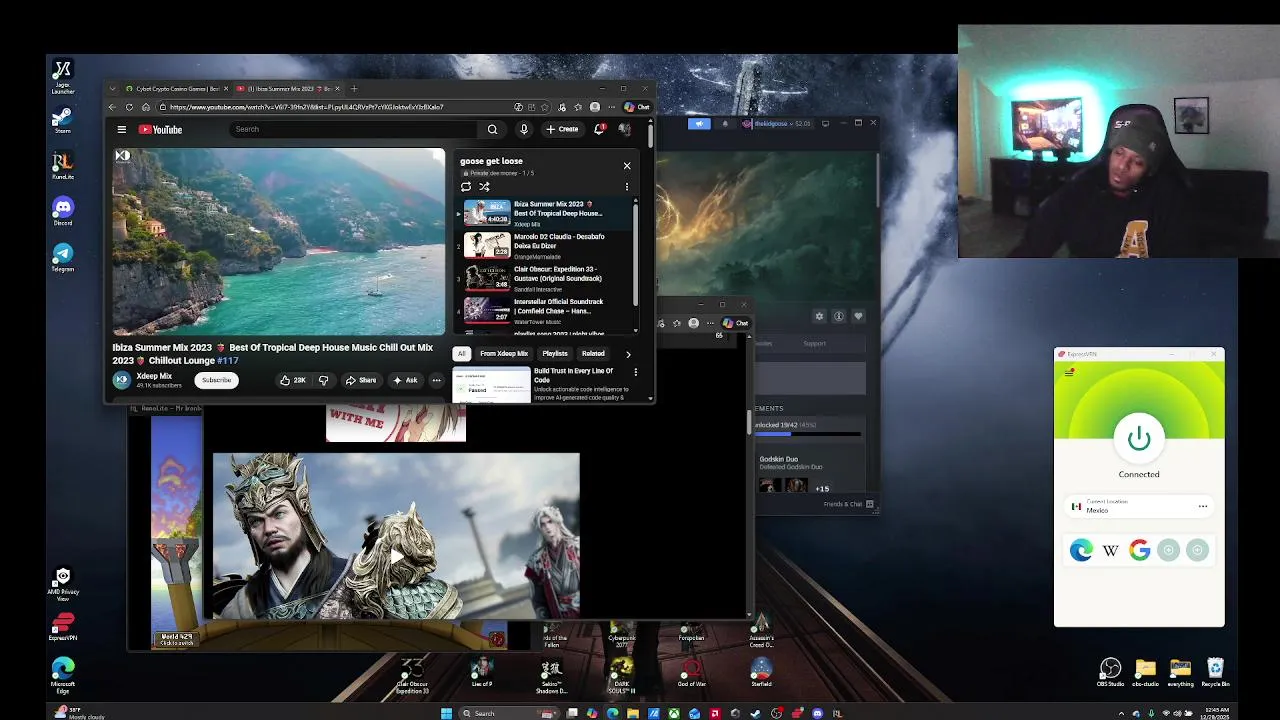
Task: Click Steam achievements progress bar
Action: [x=808, y=434]
